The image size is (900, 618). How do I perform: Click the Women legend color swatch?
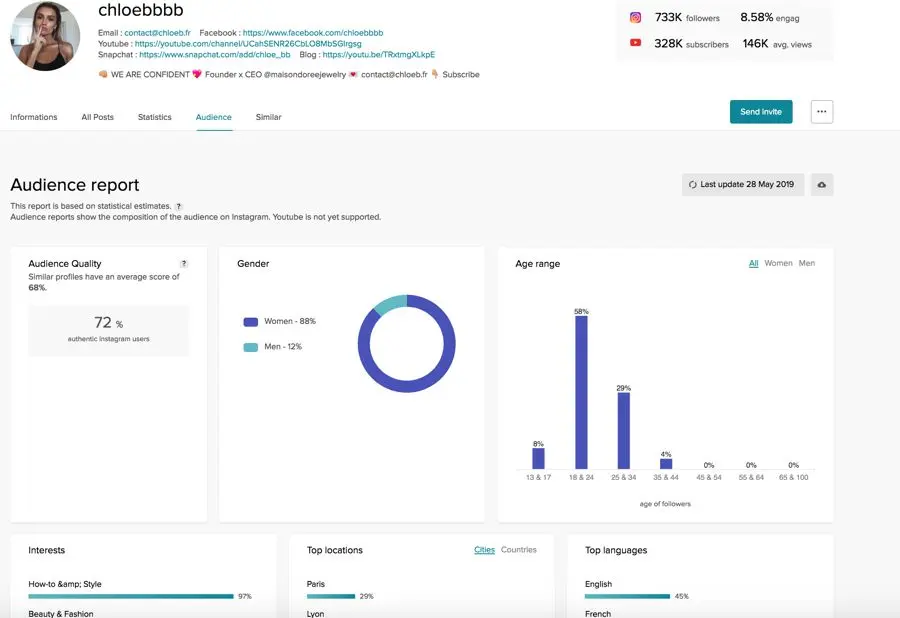251,322
